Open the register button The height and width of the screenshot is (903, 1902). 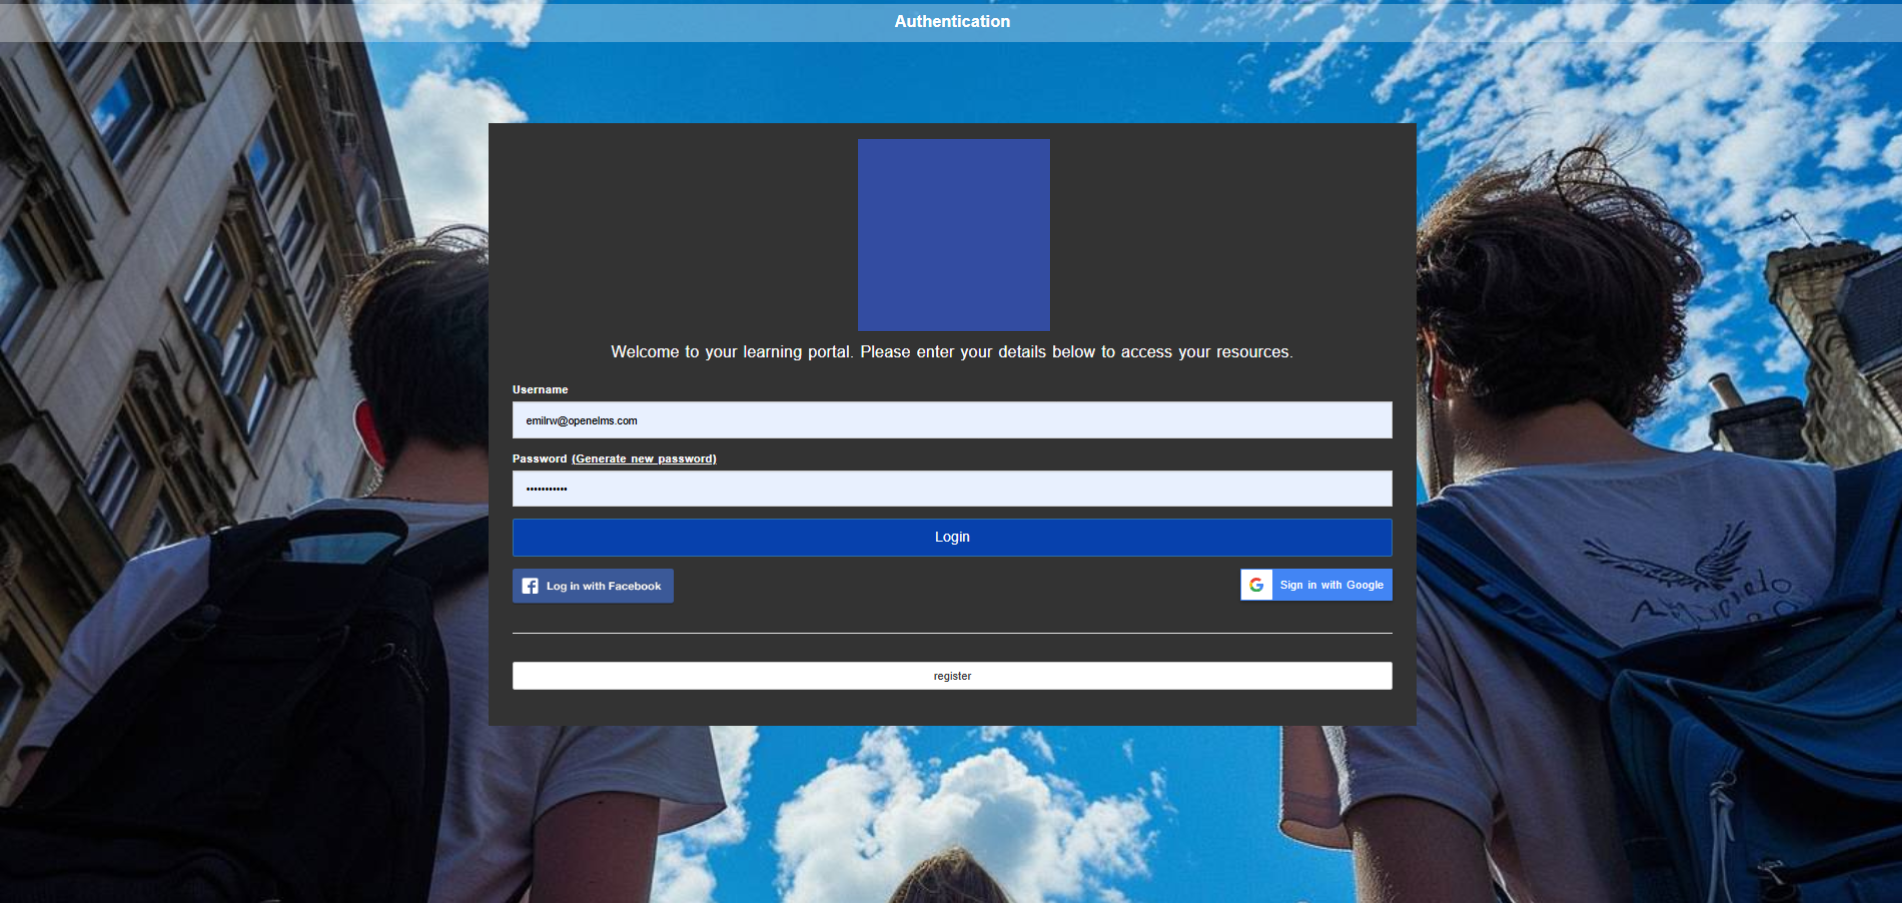point(952,676)
